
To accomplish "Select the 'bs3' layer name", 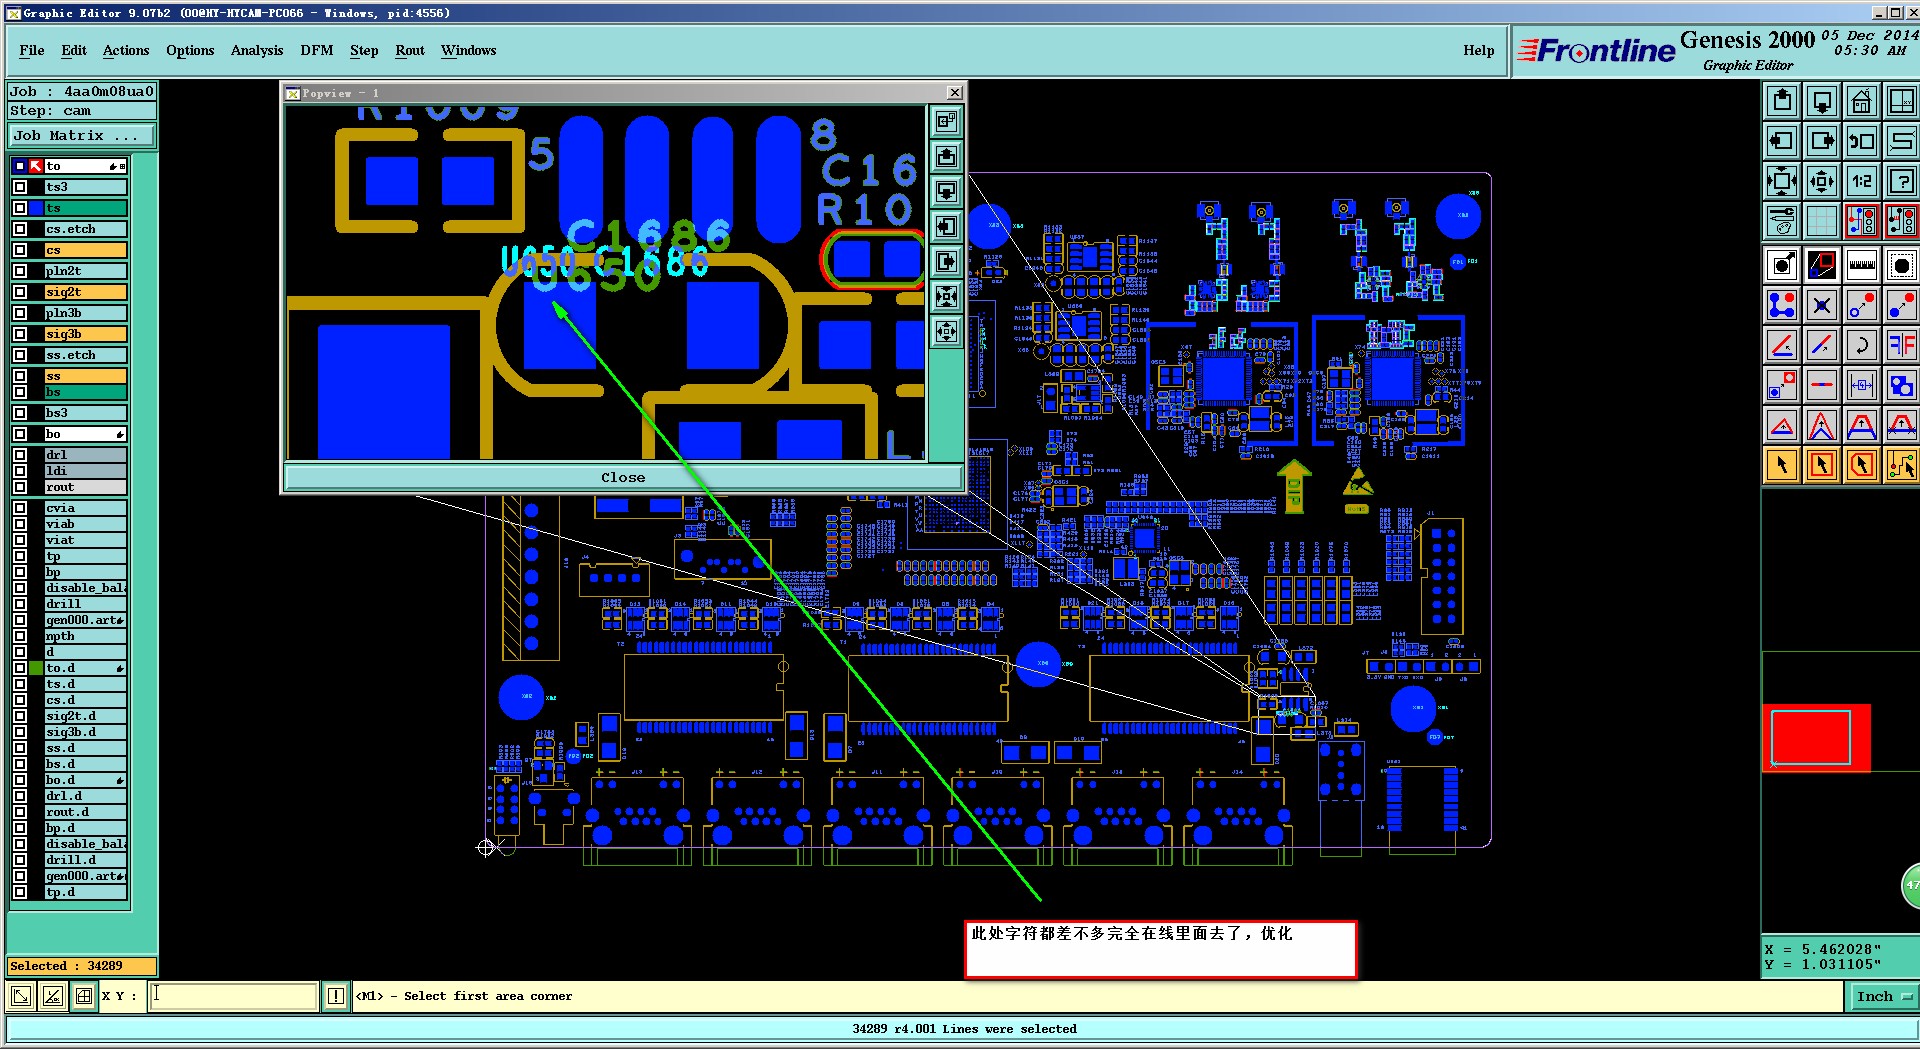I will (85, 413).
